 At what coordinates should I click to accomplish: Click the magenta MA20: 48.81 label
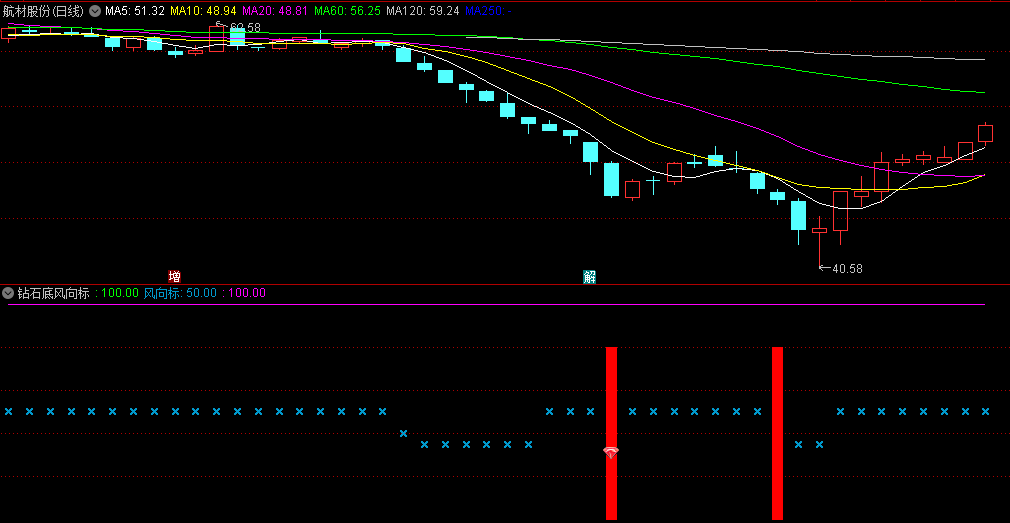pyautogui.click(x=276, y=11)
